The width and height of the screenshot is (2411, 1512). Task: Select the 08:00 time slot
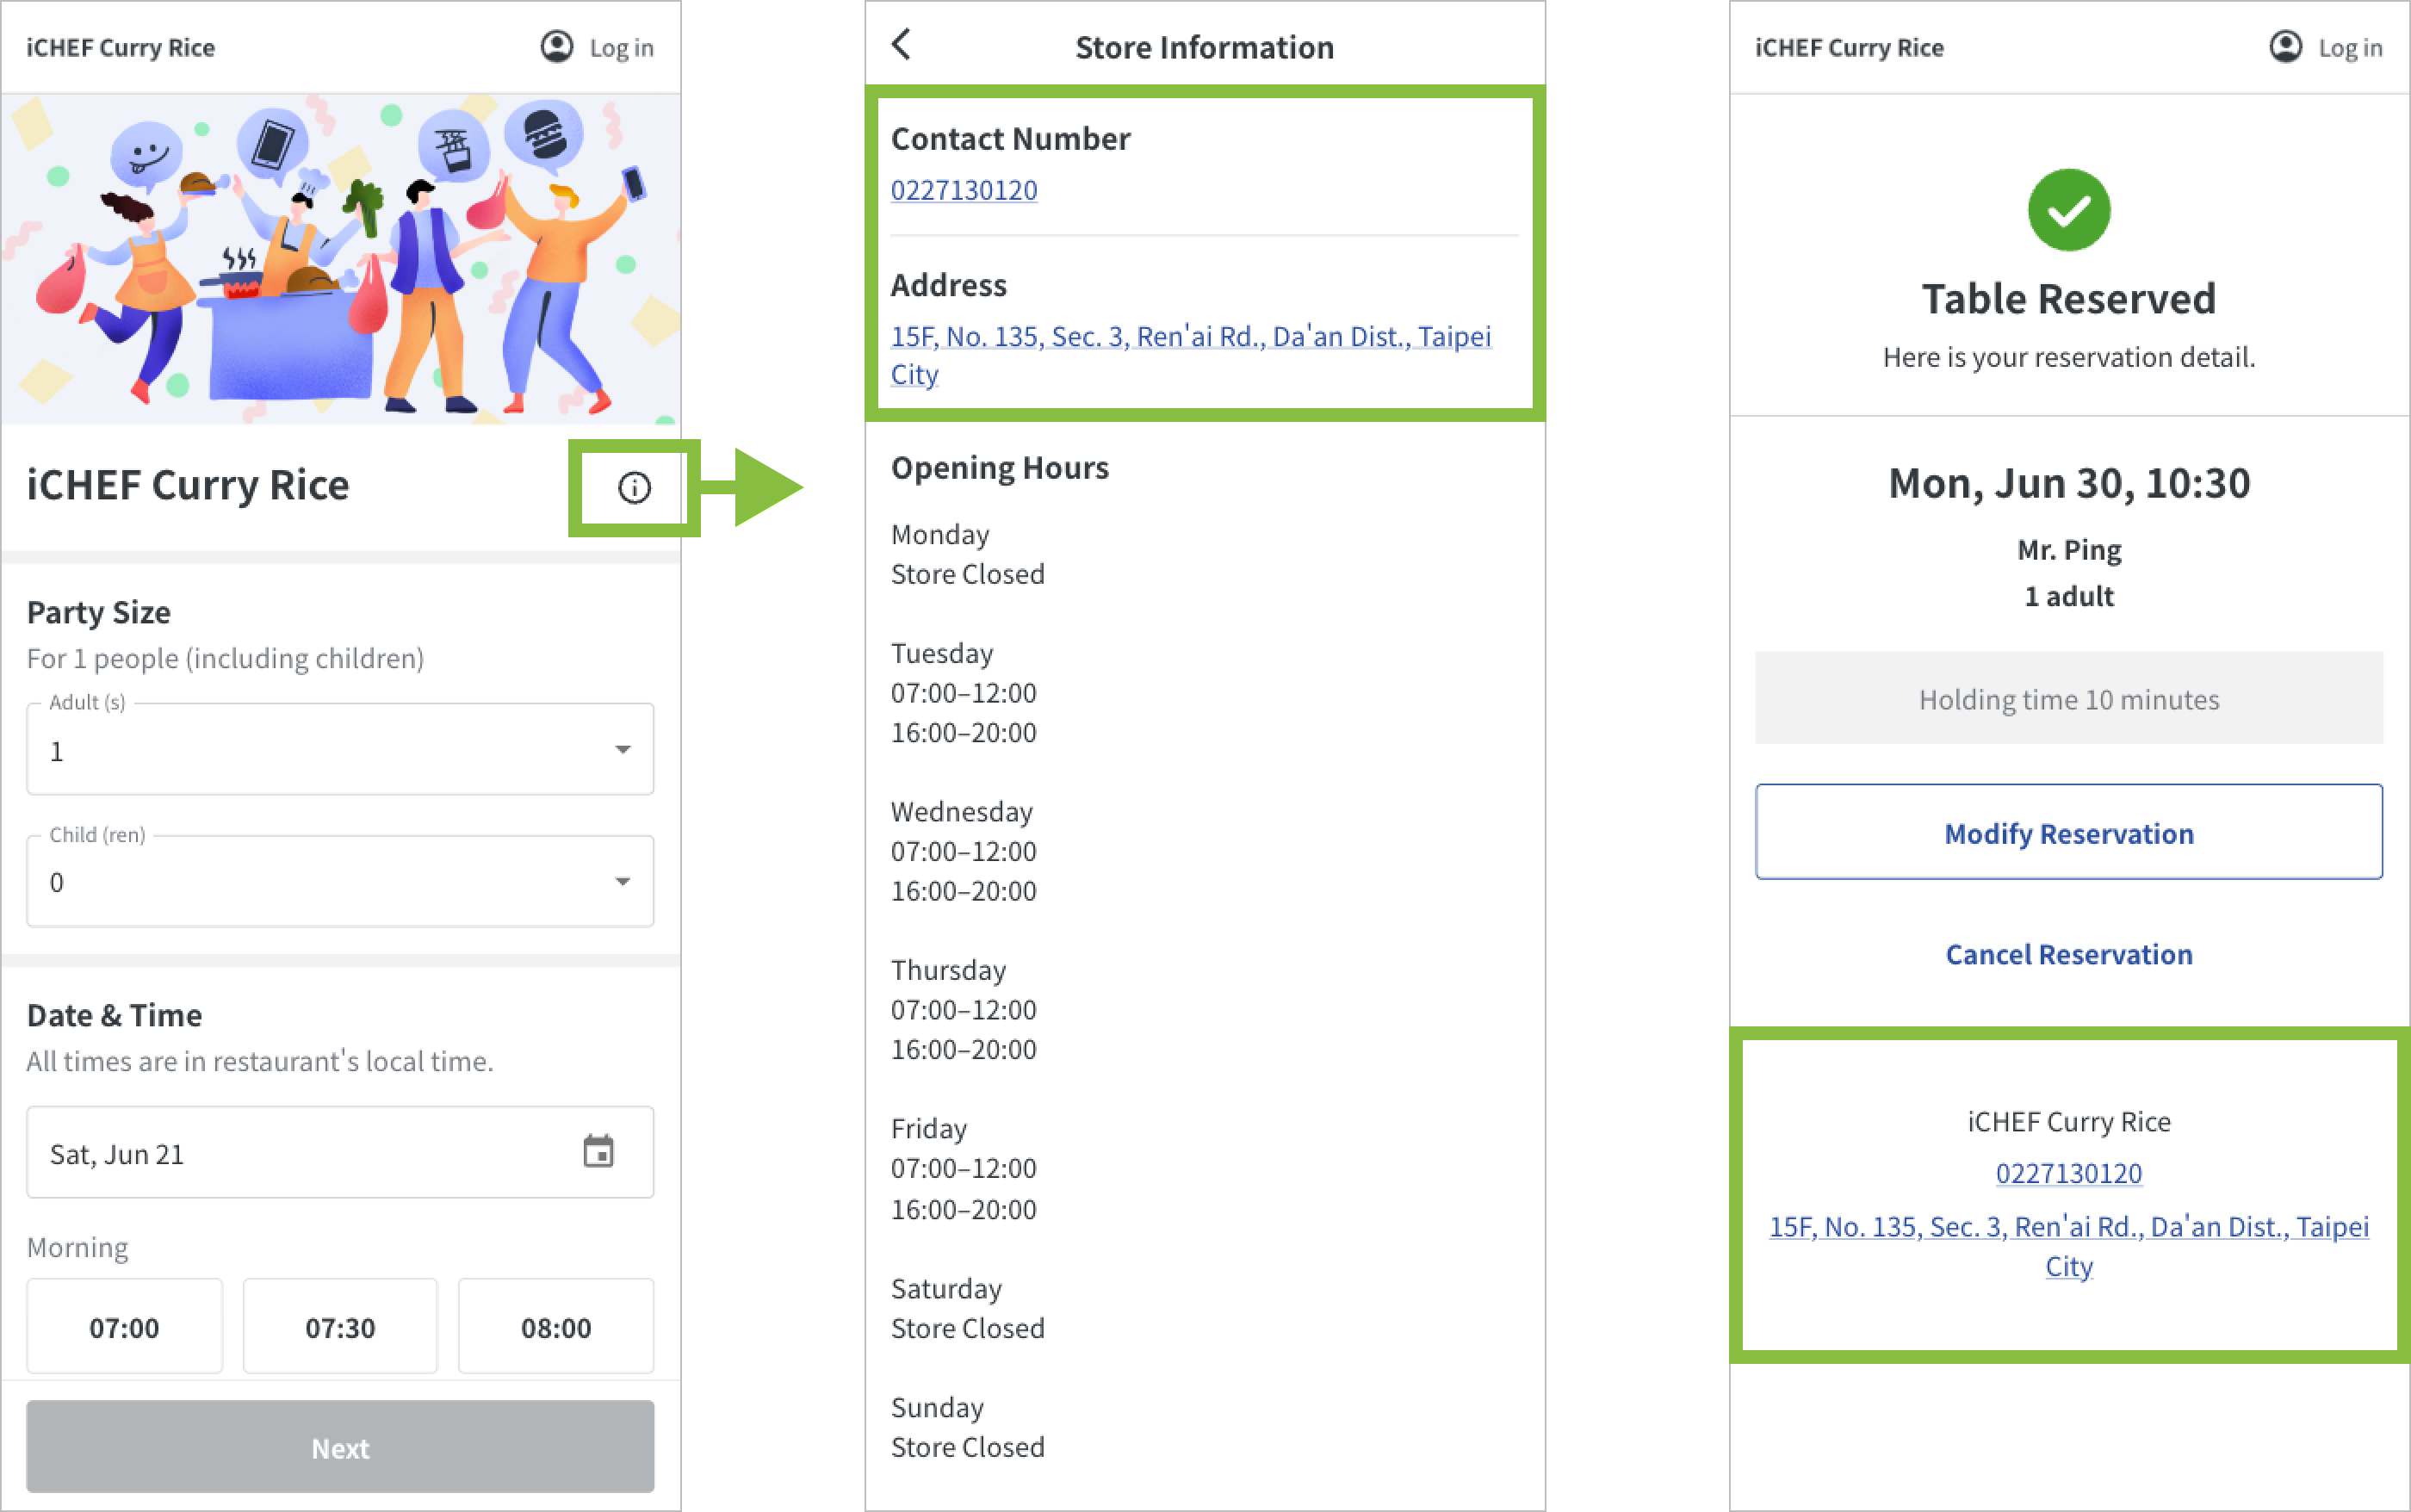pos(556,1327)
